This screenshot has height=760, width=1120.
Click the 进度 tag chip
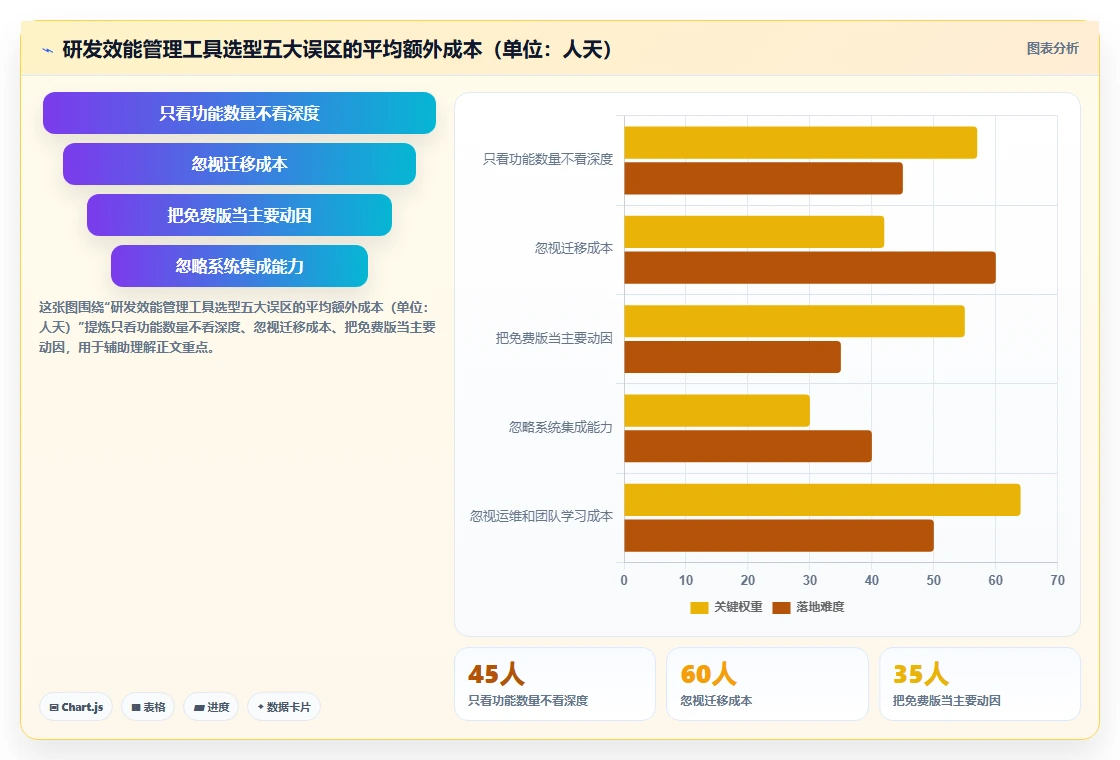(211, 707)
